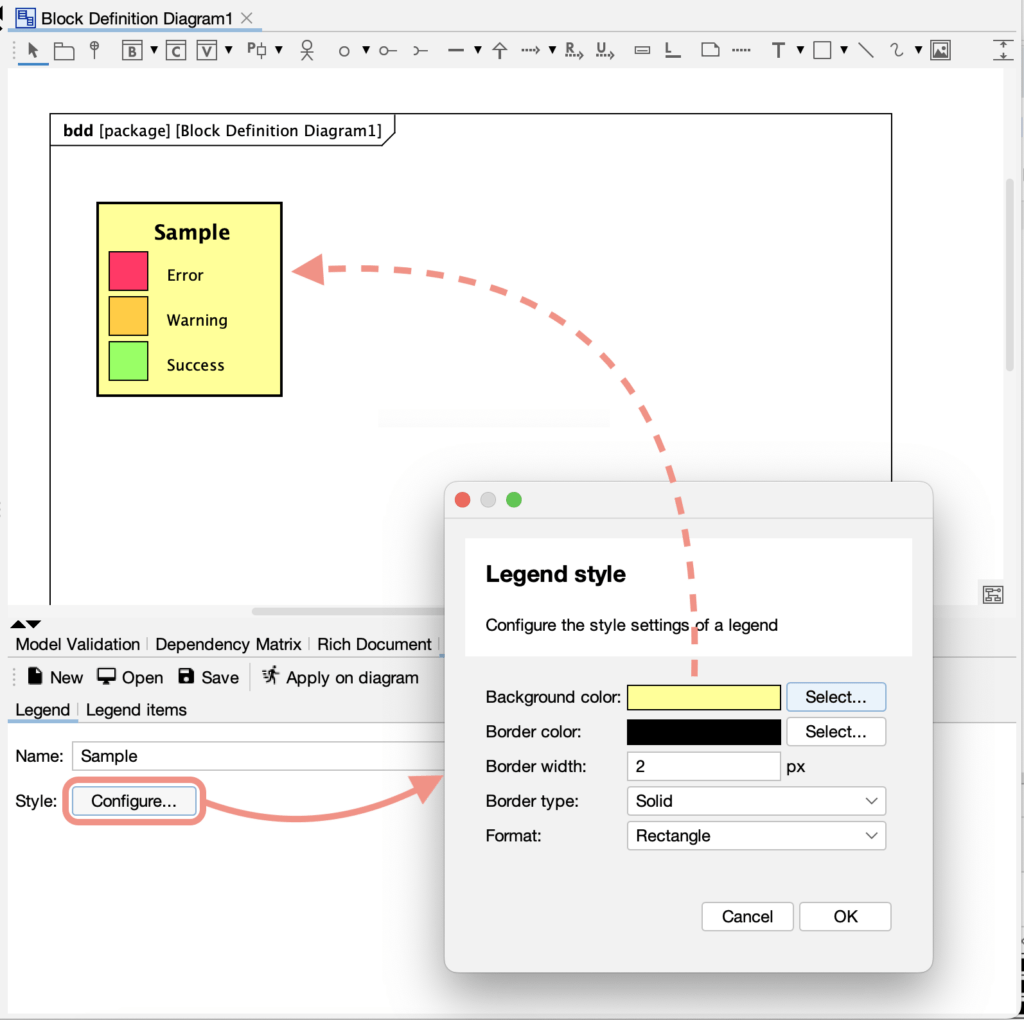Open the diagram overview icon

point(992,595)
